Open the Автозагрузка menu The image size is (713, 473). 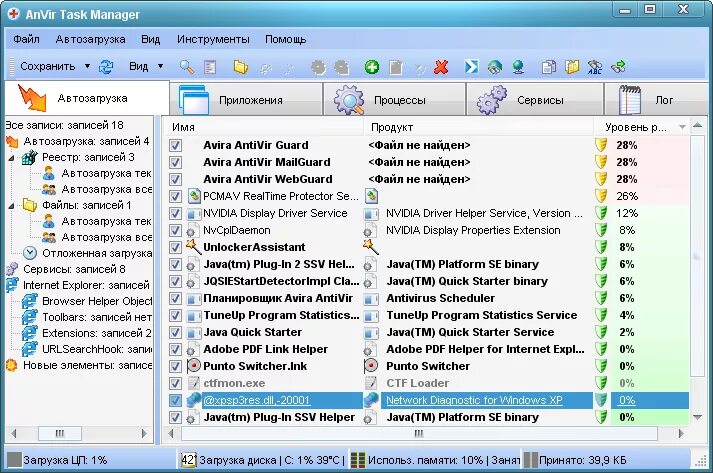pos(90,39)
